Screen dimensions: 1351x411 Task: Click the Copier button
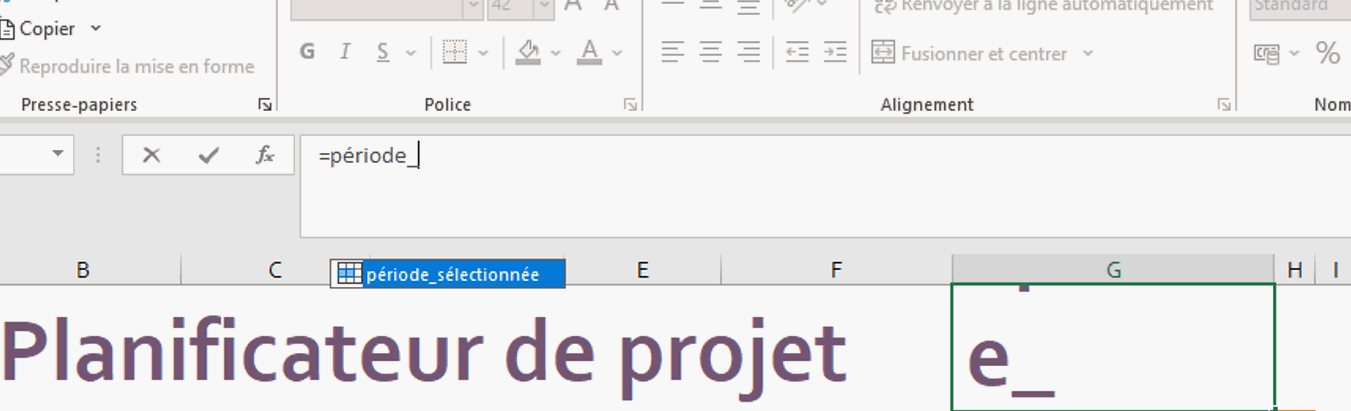pos(37,29)
